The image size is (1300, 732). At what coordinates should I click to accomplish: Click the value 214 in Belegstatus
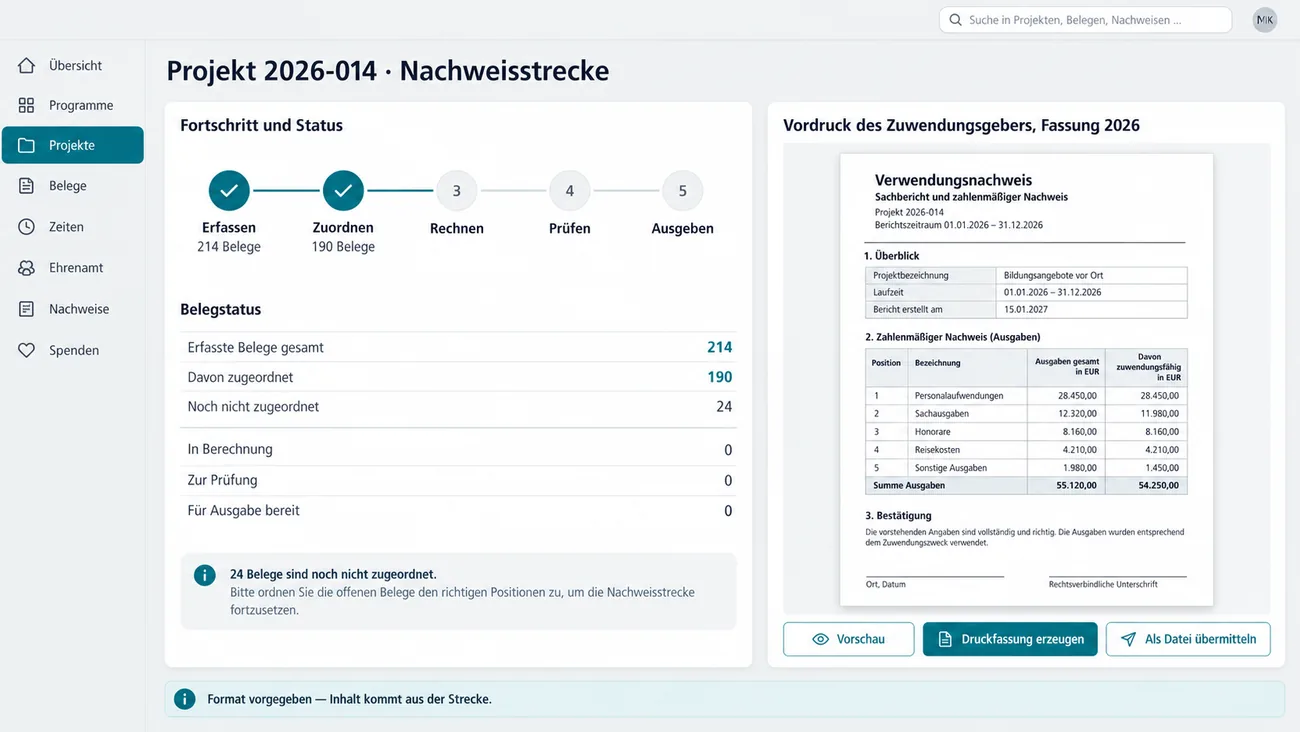click(x=719, y=347)
